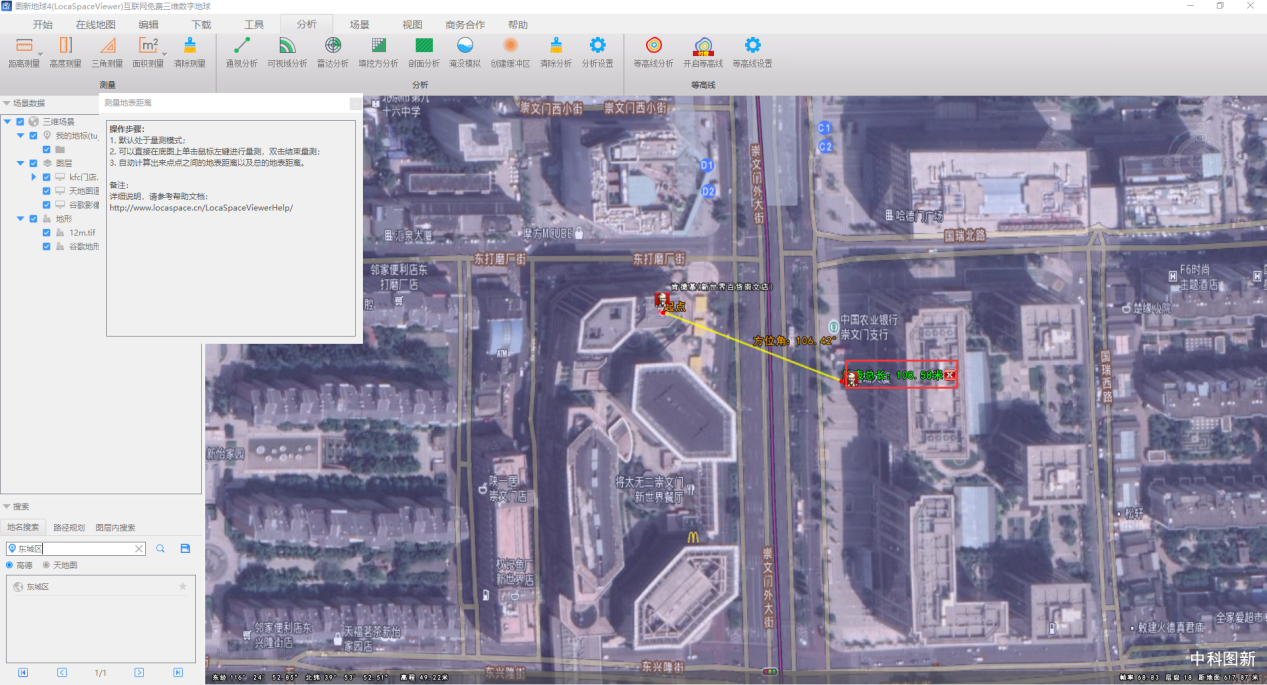
Task: Select the 天地图 radio button
Action: tap(46, 565)
